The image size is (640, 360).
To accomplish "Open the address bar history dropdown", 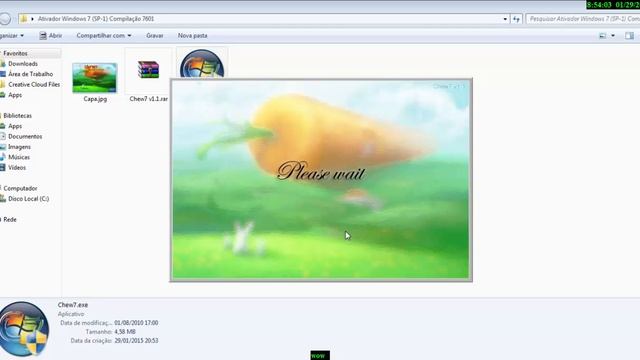I will coord(505,19).
